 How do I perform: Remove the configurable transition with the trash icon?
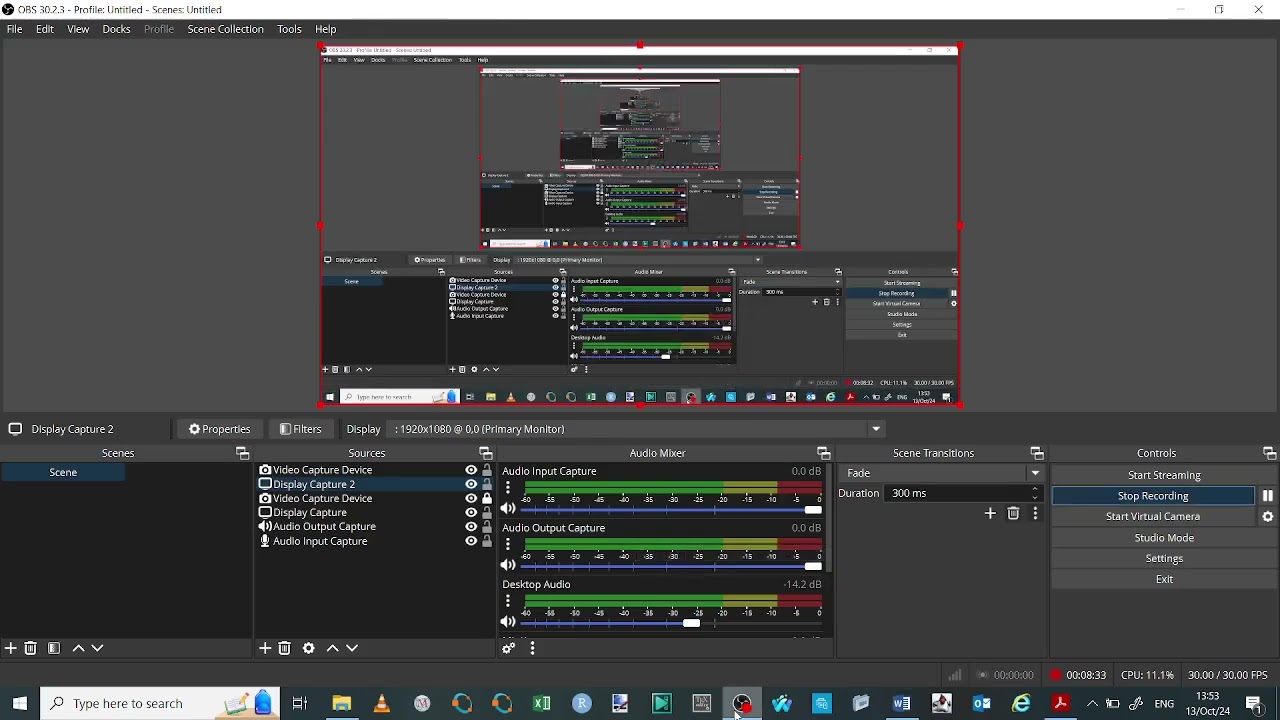pos(1014,514)
